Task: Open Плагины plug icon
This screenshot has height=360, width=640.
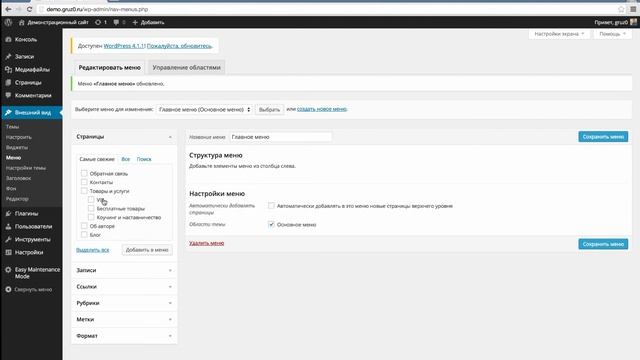Action: tap(8, 213)
